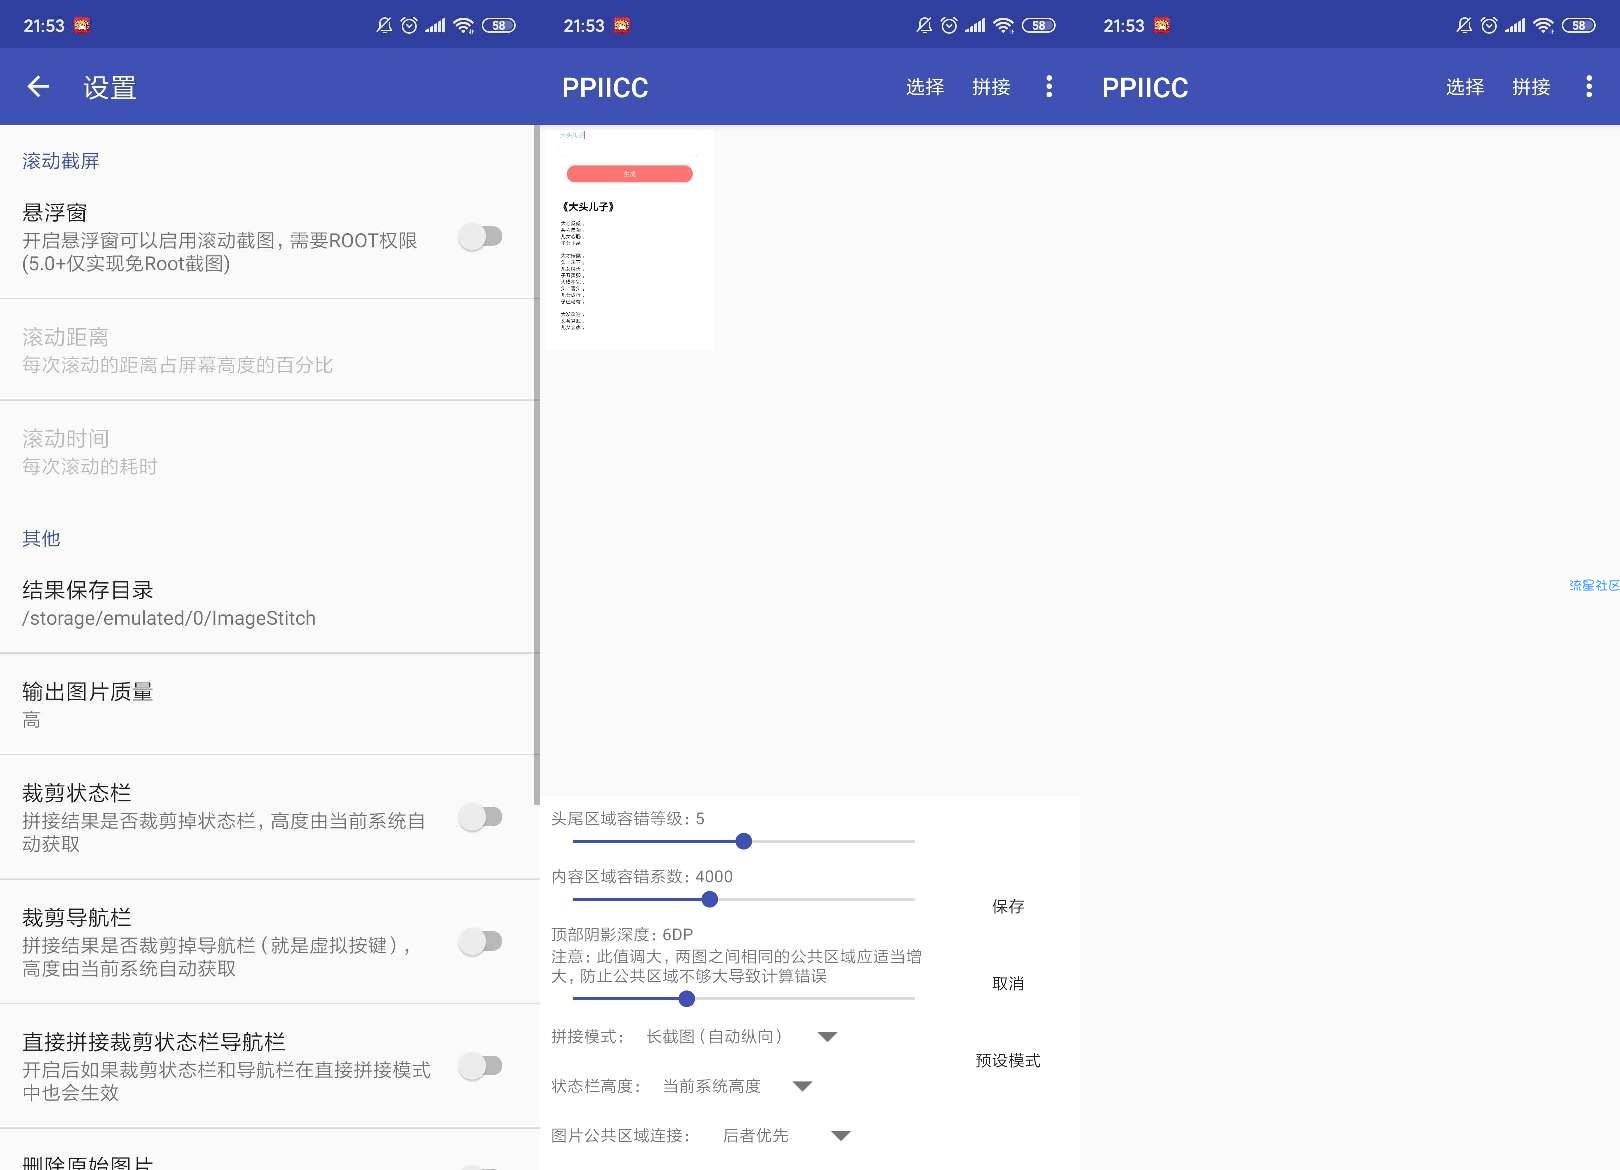The height and width of the screenshot is (1170, 1620).
Task: Click the 顶部阴影深度 slider handle
Action: pyautogui.click(x=686, y=998)
